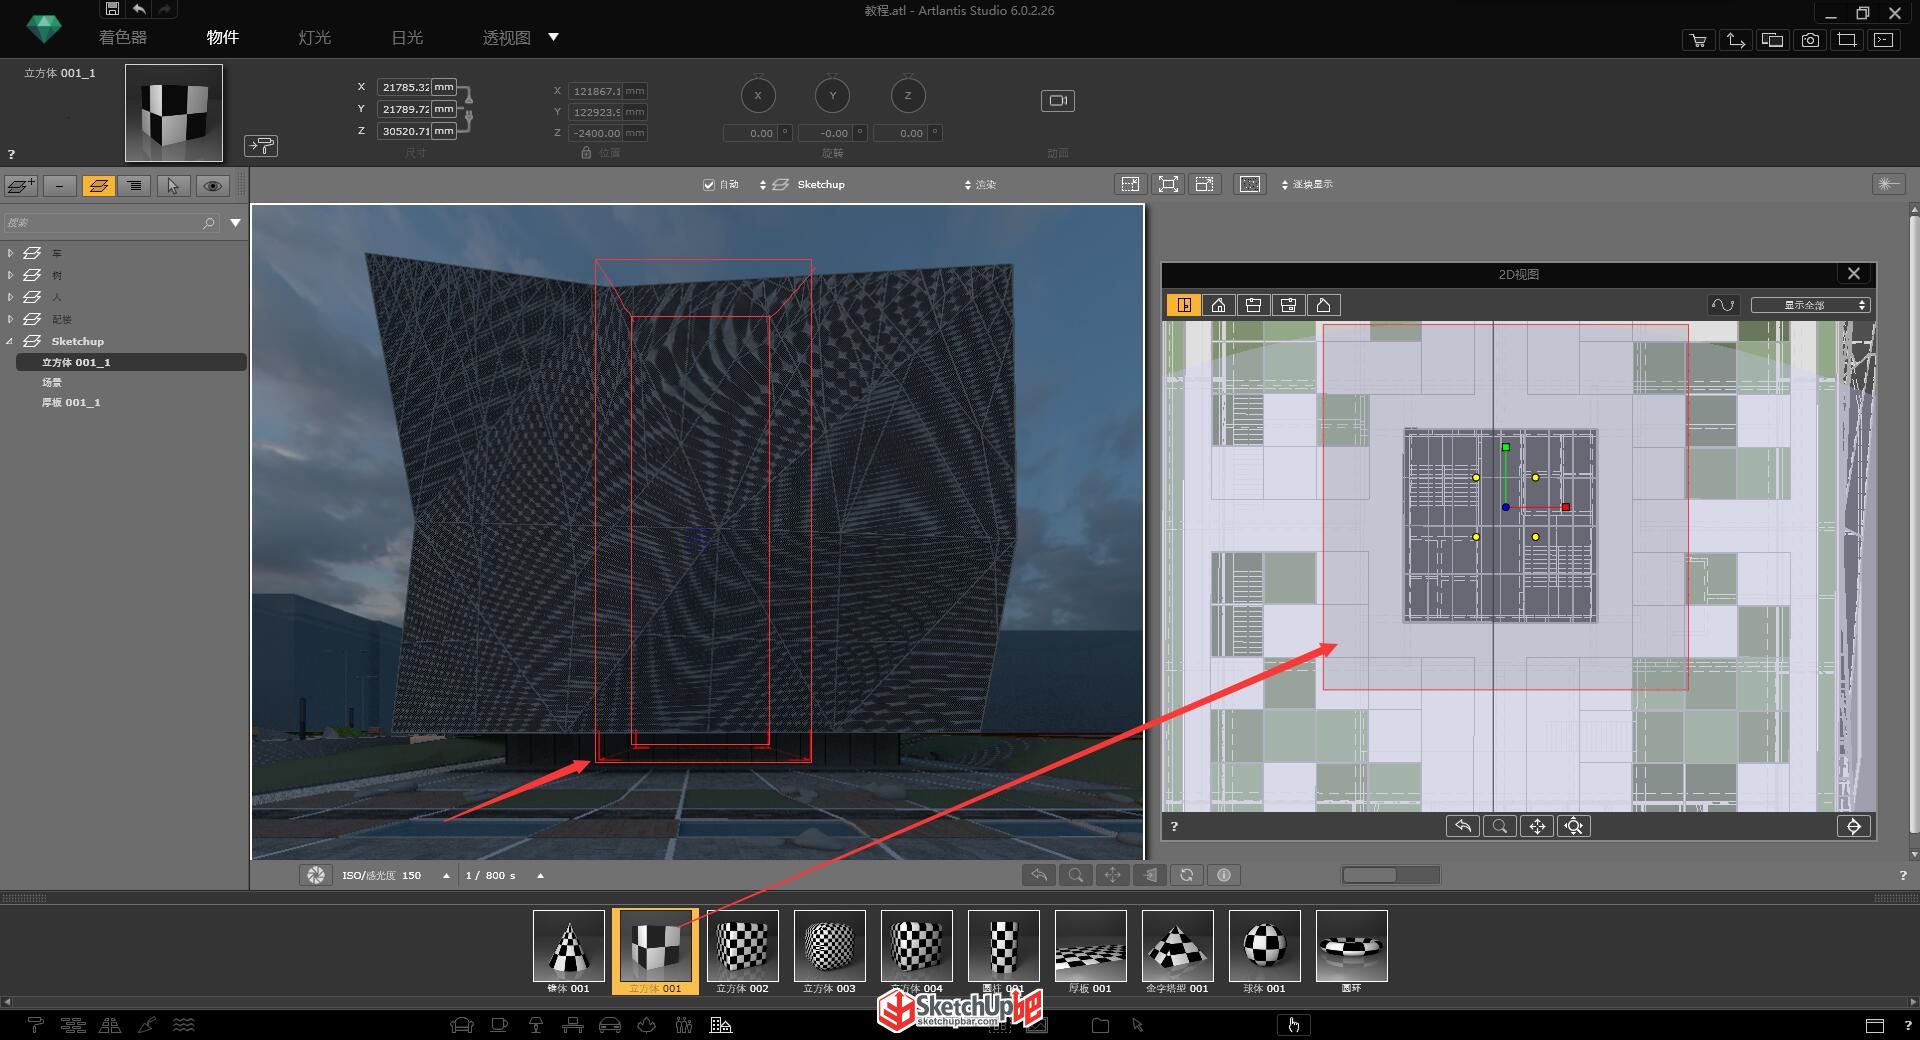
Task: Open the 显示全部 dropdown in 2D view
Action: pyautogui.click(x=1810, y=305)
